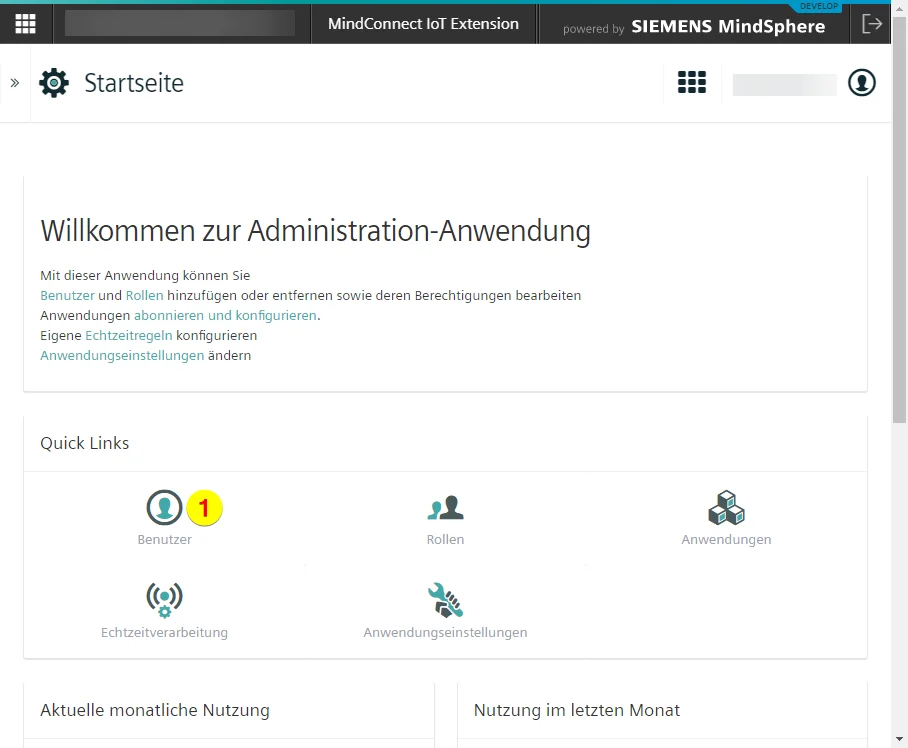908x748 pixels.
Task: Click the Rollen label under quick links
Action: [x=445, y=540]
